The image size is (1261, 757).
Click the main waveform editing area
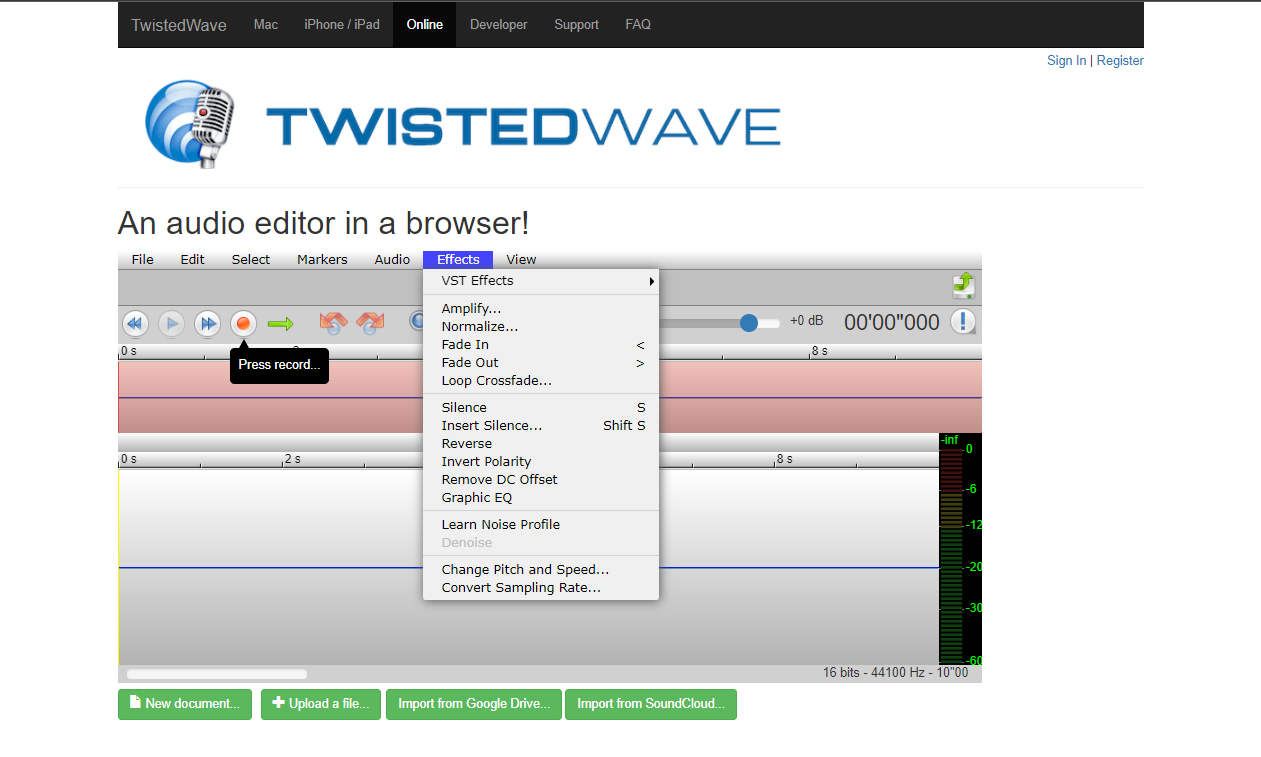coord(528,567)
